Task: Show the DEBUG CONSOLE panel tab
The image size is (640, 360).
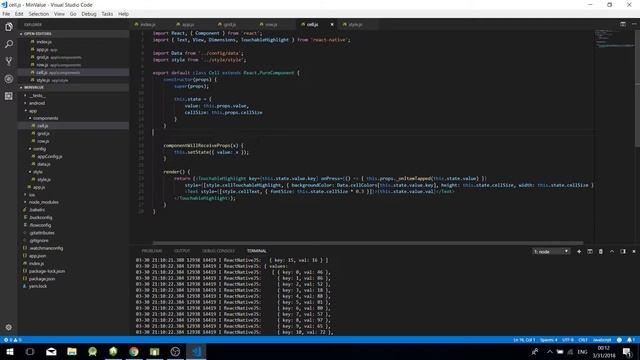Action: 218,251
